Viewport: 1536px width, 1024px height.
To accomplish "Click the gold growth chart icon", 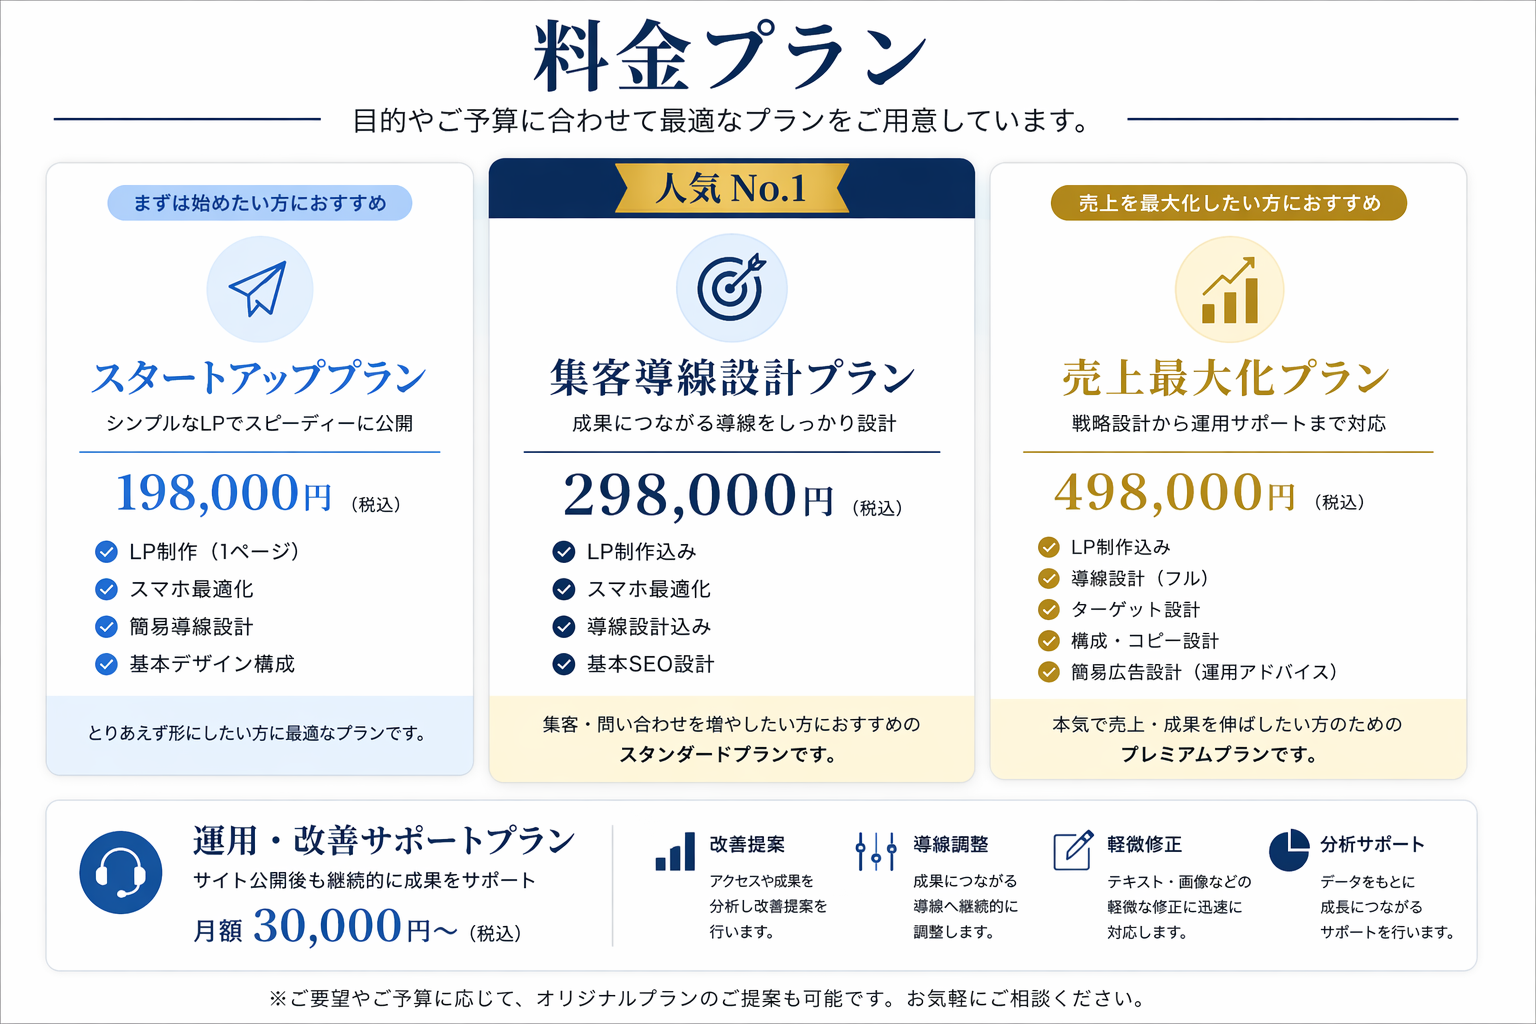I will (x=1229, y=291).
